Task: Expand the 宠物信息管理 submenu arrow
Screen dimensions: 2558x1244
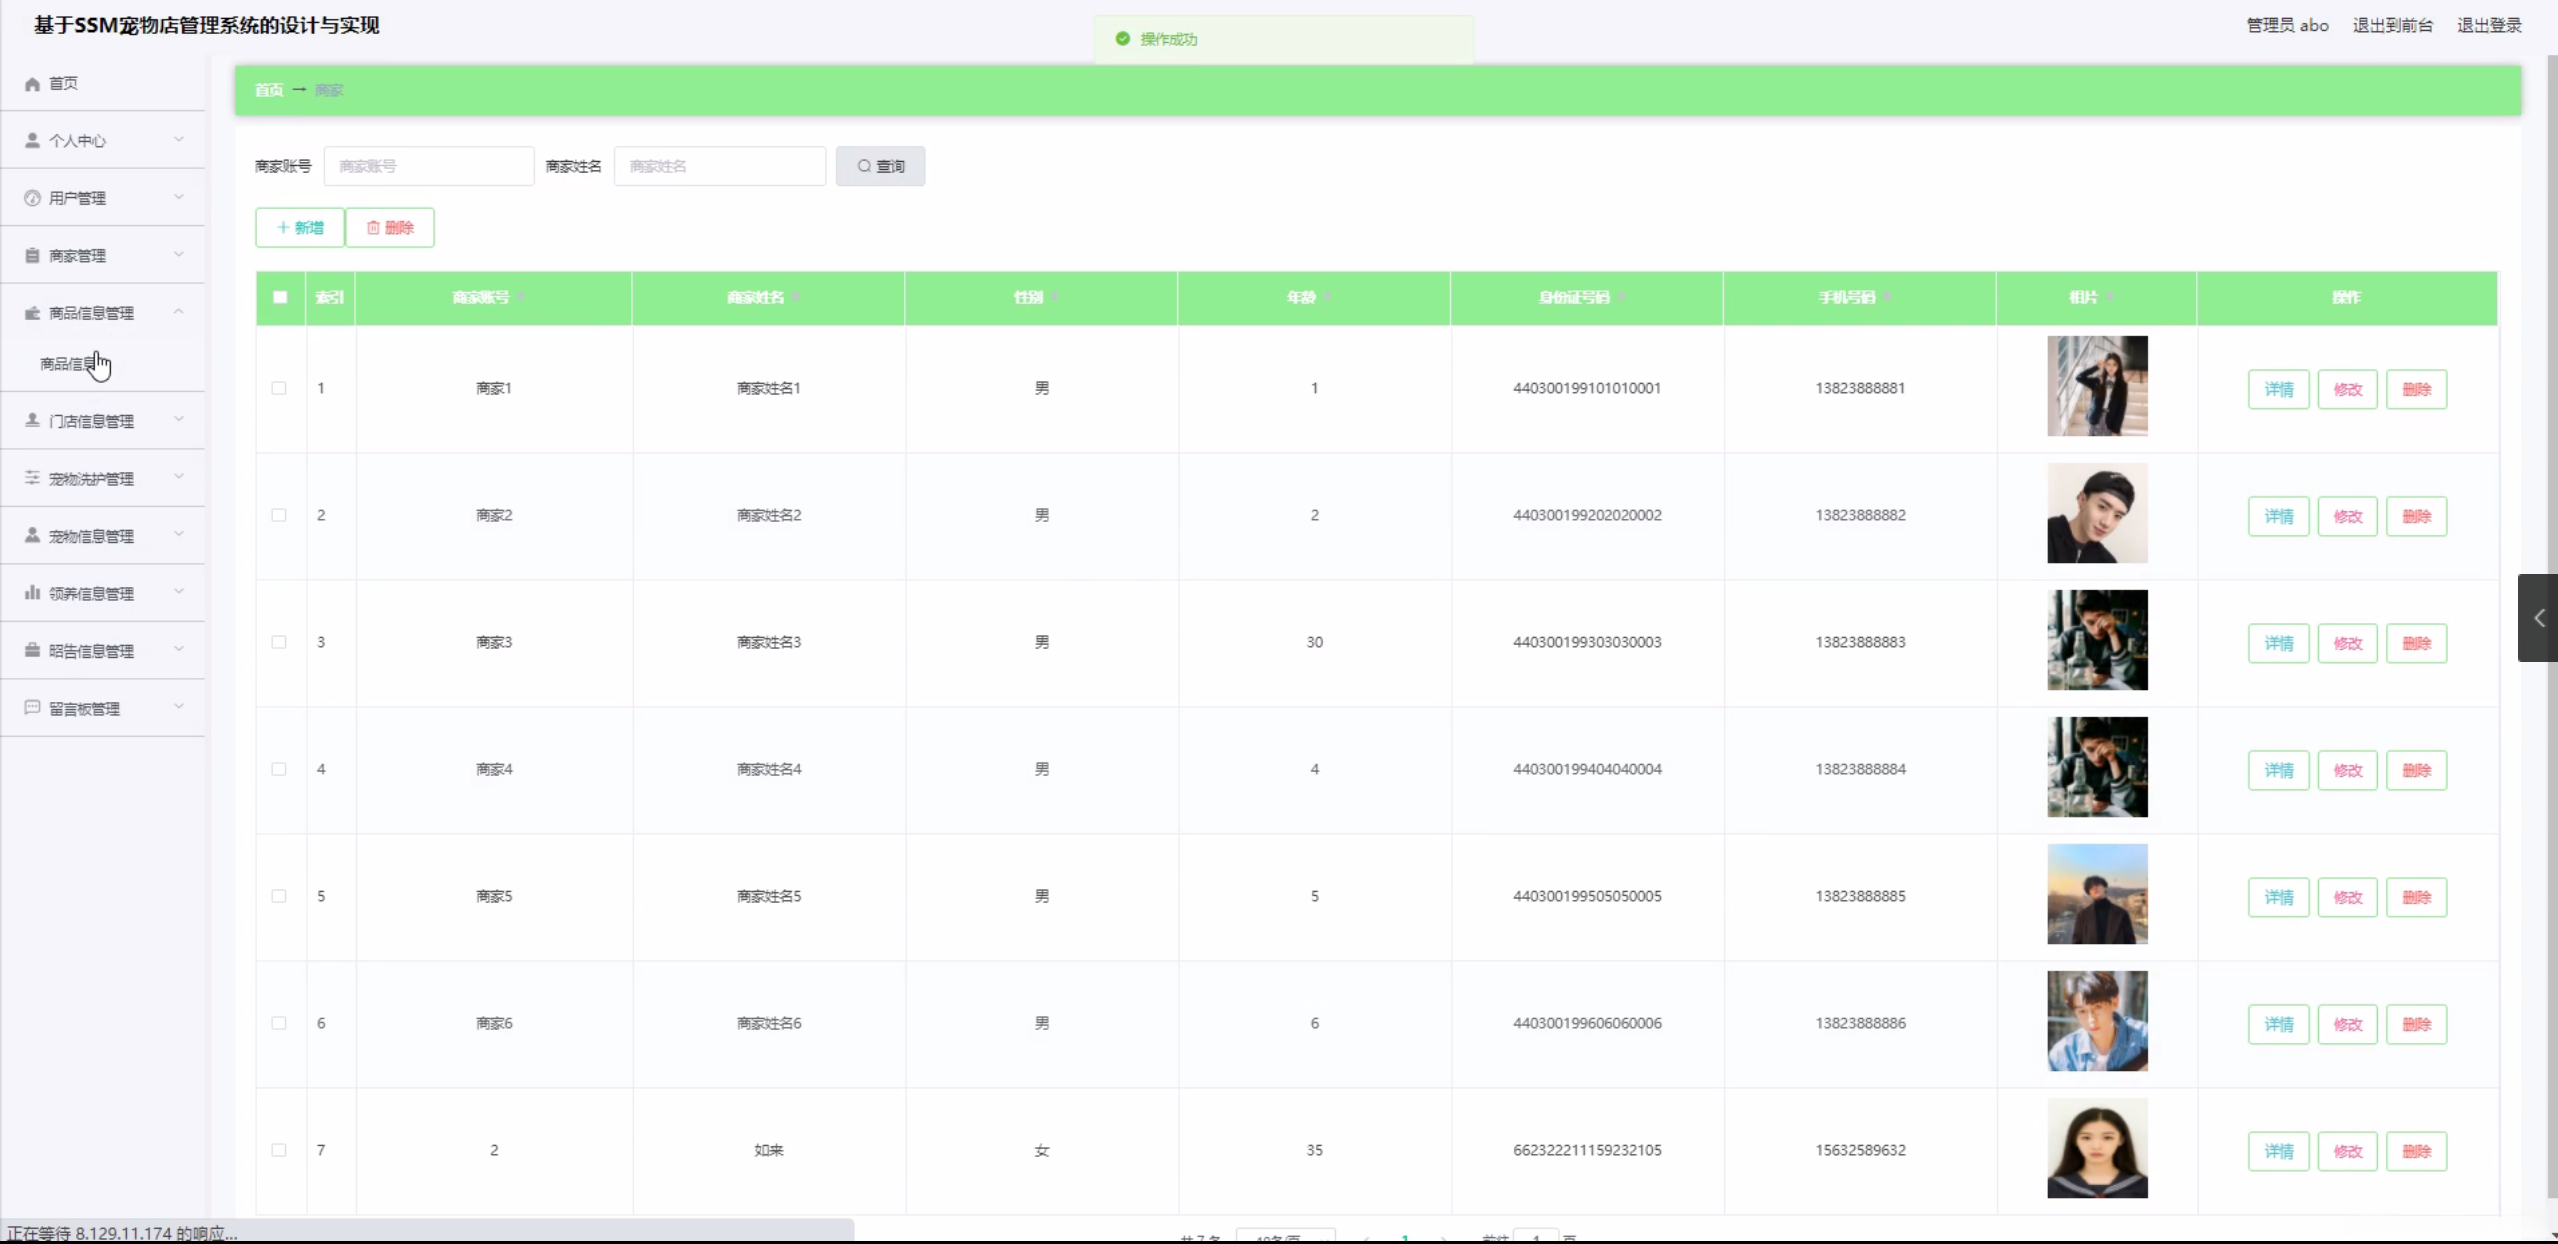Action: [179, 535]
